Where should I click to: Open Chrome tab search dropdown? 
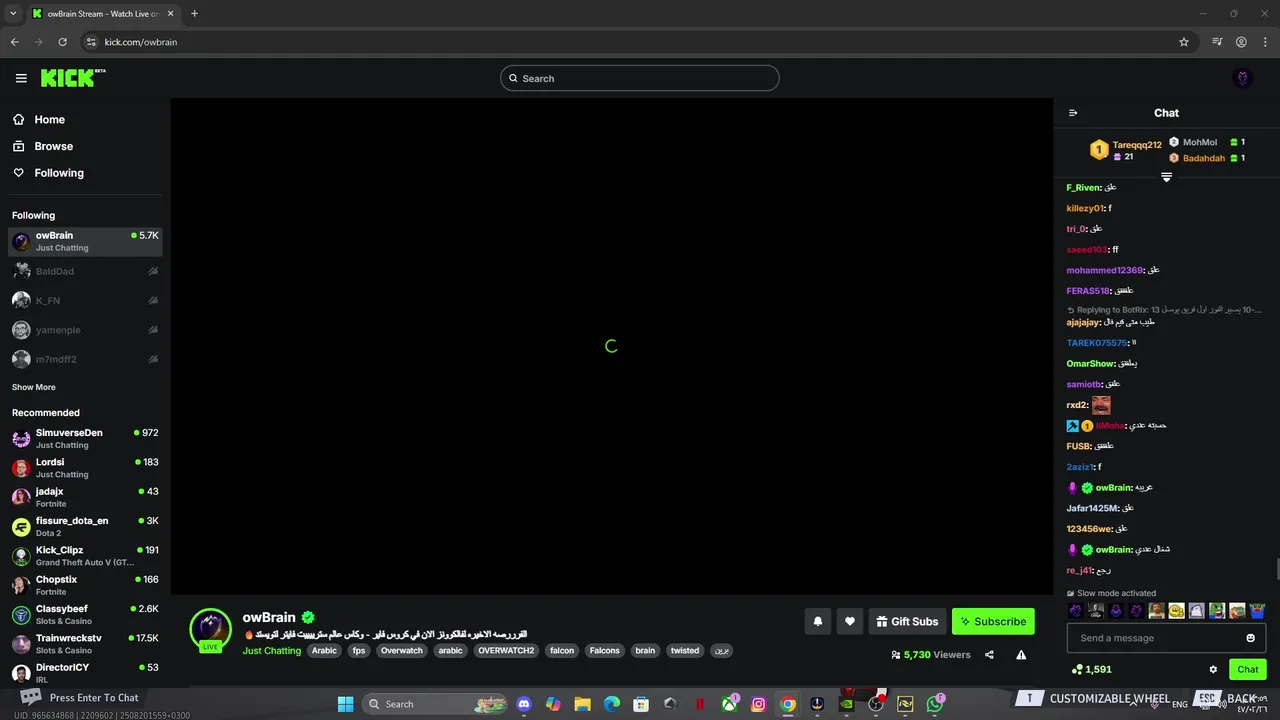pos(13,13)
